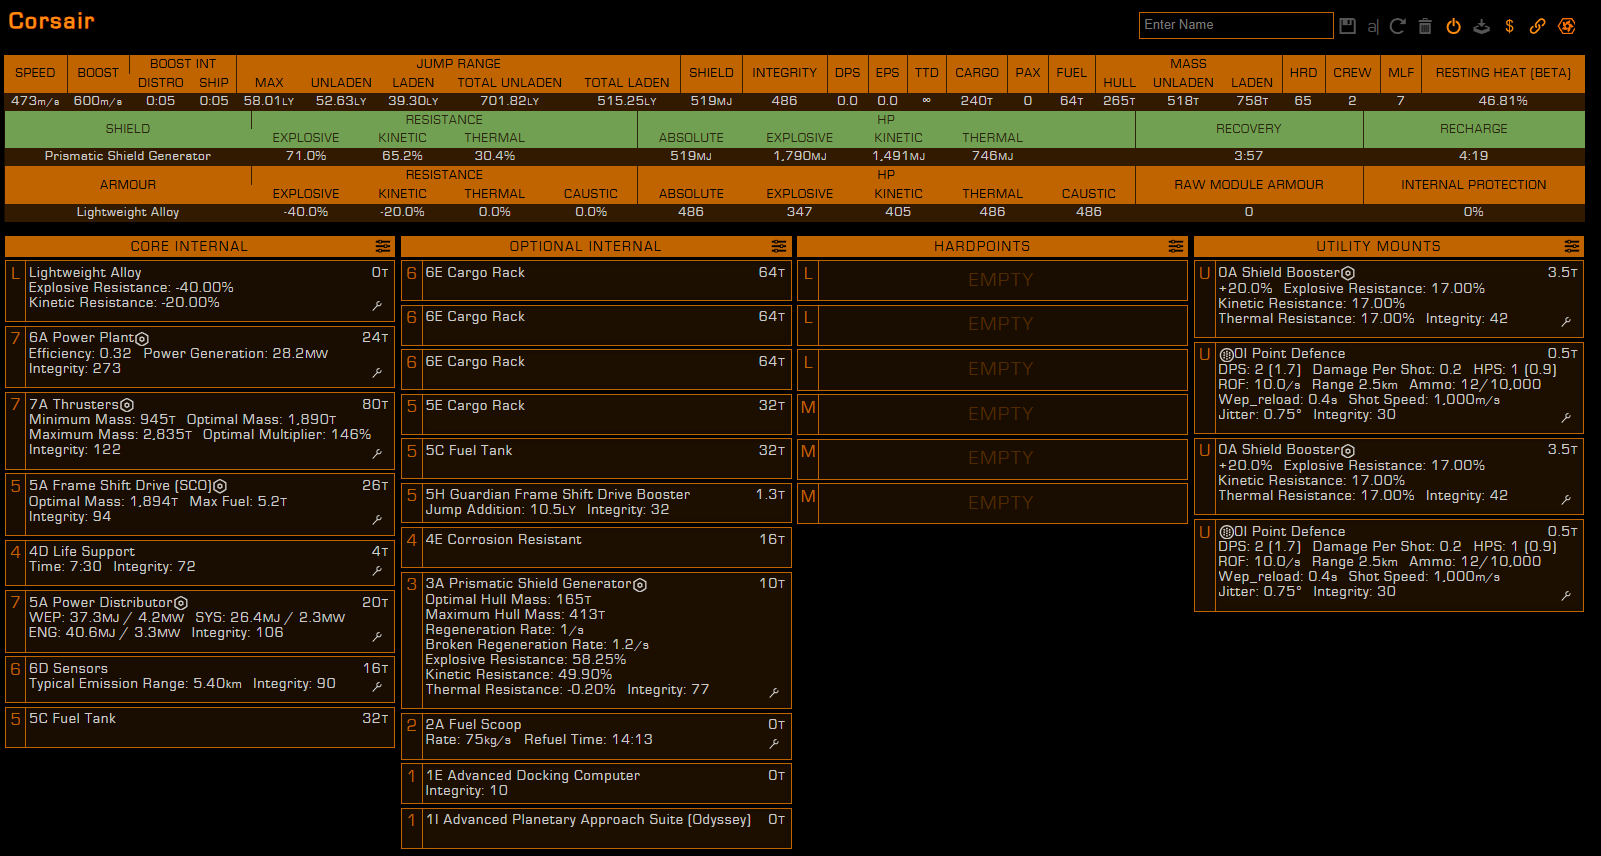Click the Corsair ship name title
1601x856 pixels.
click(x=51, y=21)
